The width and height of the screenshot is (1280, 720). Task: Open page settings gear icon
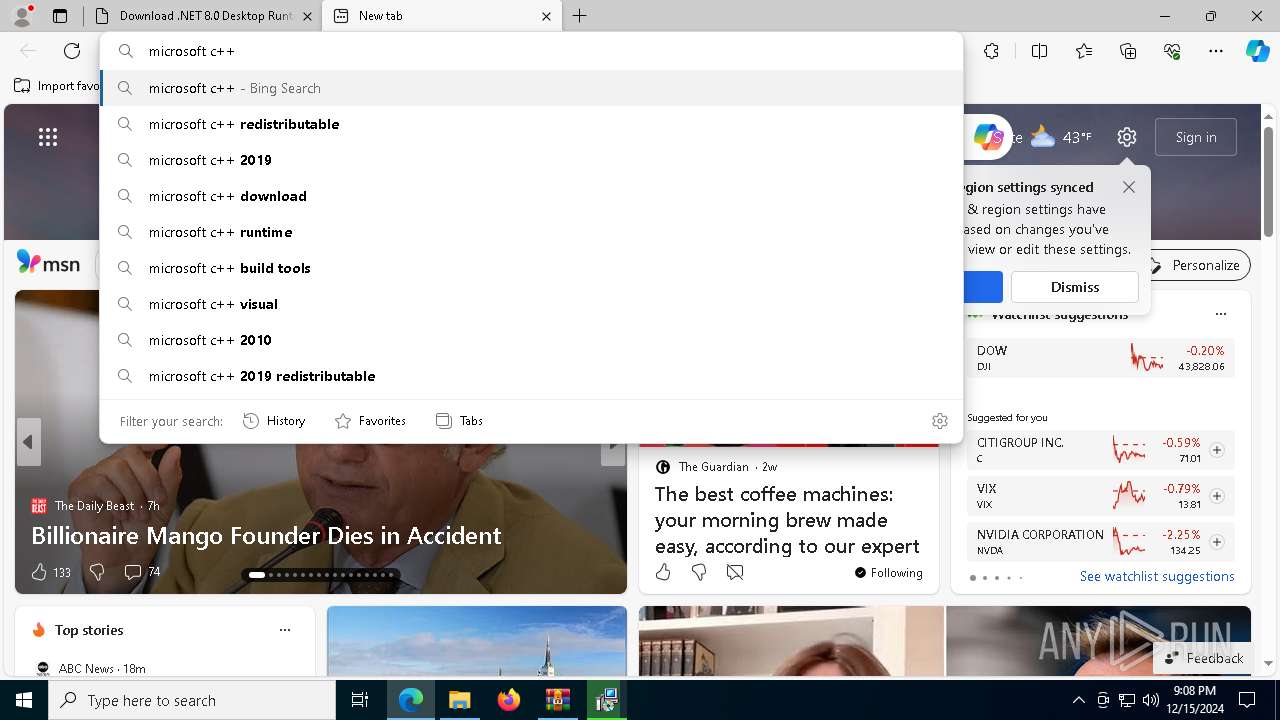point(1127,137)
